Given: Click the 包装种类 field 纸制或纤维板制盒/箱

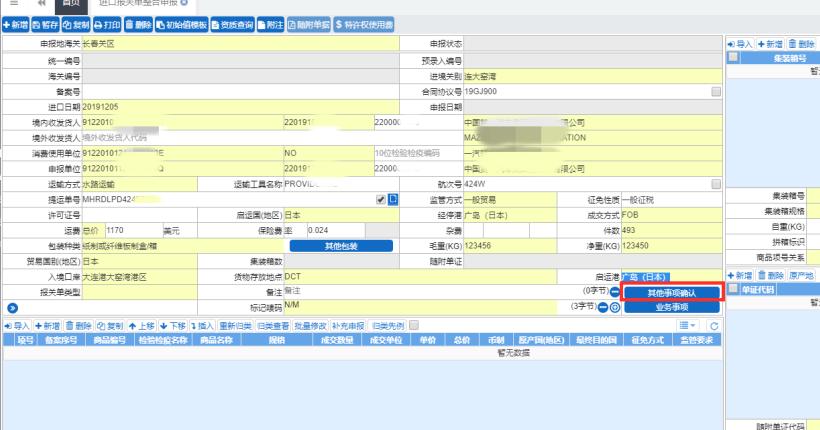Looking at the screenshot, I should [183, 246].
